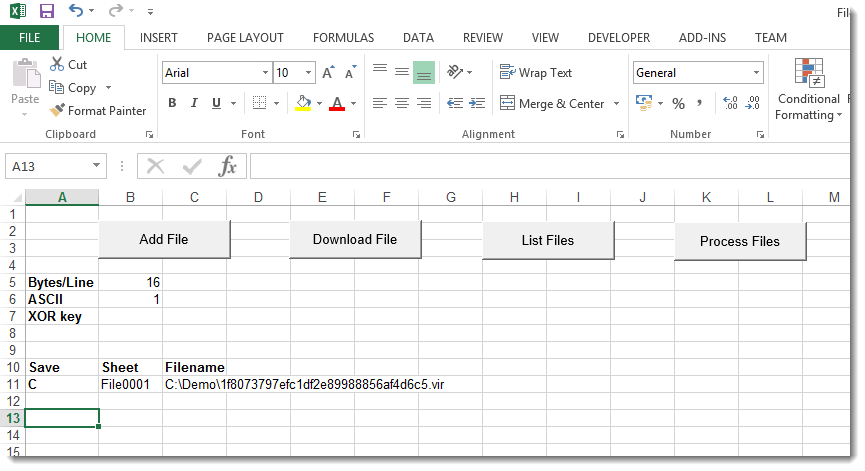This screenshot has height=471, width=865.
Task: Open the PAGE LAYOUT ribbon tab
Action: [245, 38]
